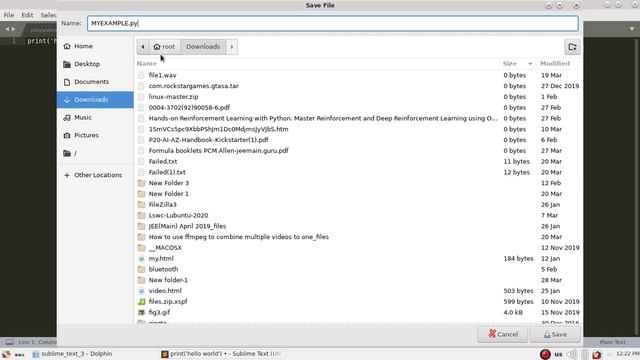Click the fig3.gif image icon
This screenshot has height=360, width=640.
click(x=141, y=312)
